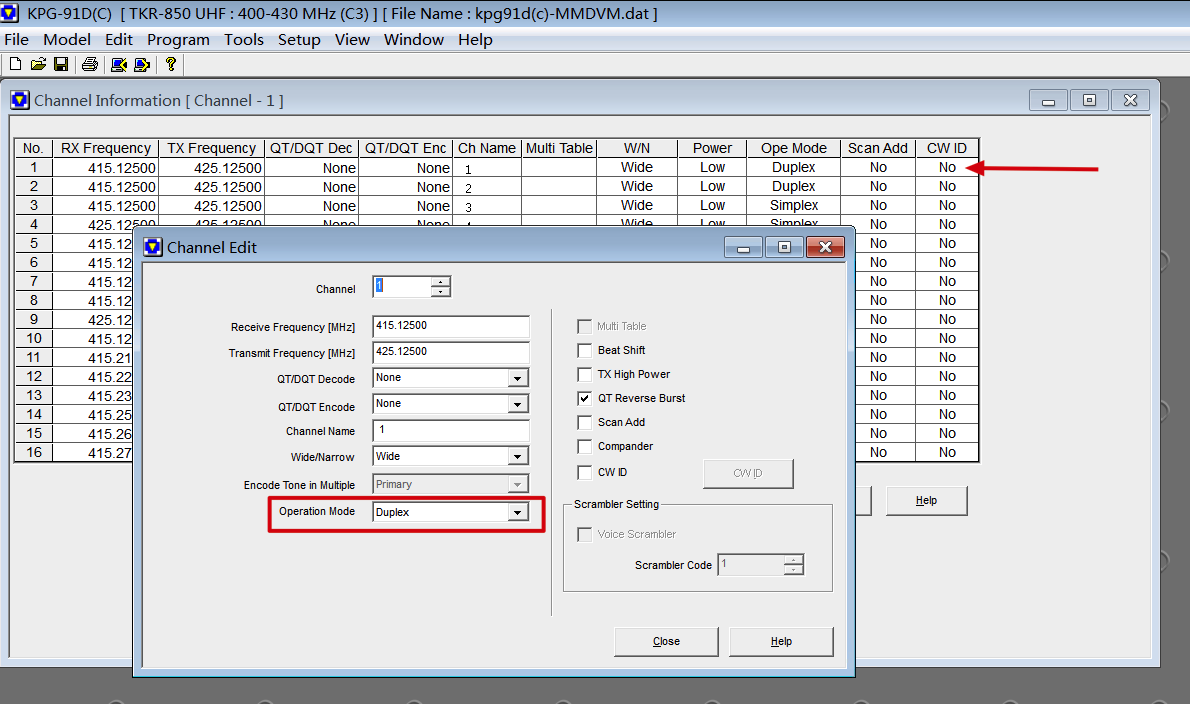Read data from the radio to the PC
Viewport: 1190px width, 704px height.
(118, 64)
